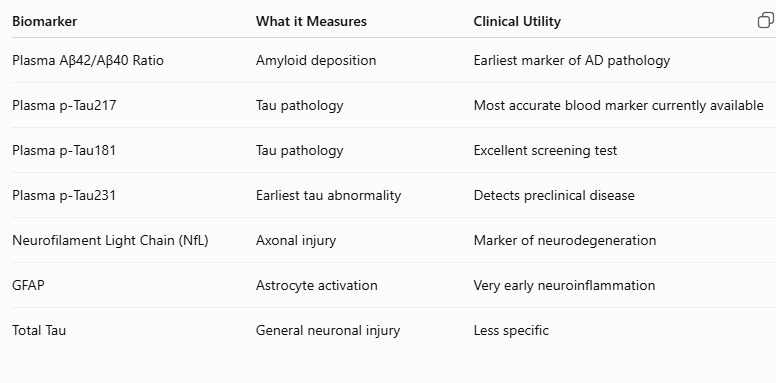Click the Plasma p-Tau231 cell
776x383 pixels.
click(64, 195)
